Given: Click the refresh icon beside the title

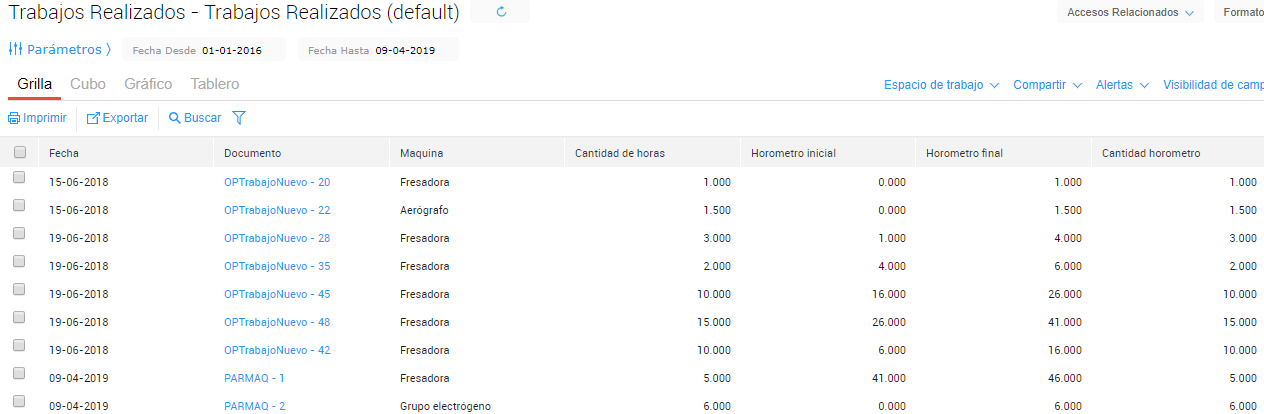Looking at the screenshot, I should (x=500, y=12).
